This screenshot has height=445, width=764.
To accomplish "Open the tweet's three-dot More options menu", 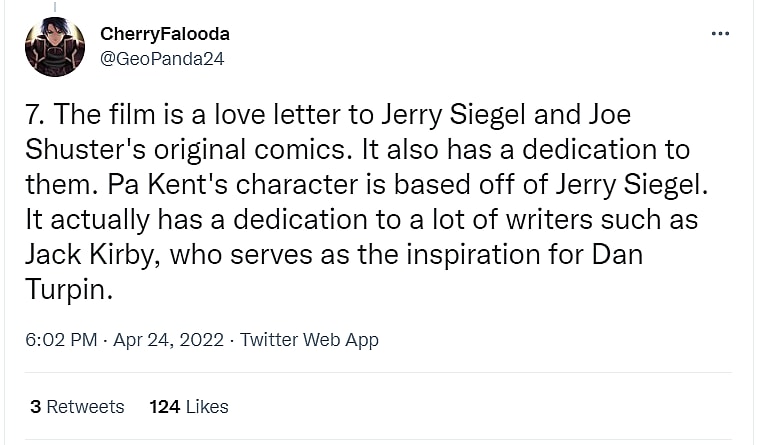I will (x=720, y=33).
